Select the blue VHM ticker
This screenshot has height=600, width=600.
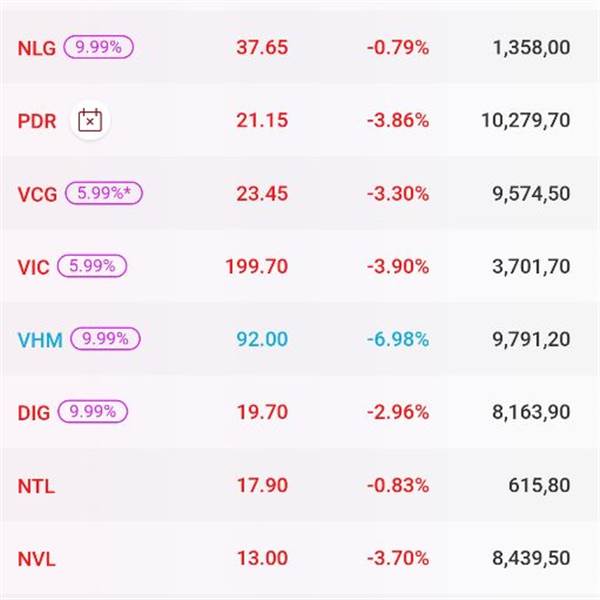(x=40, y=341)
